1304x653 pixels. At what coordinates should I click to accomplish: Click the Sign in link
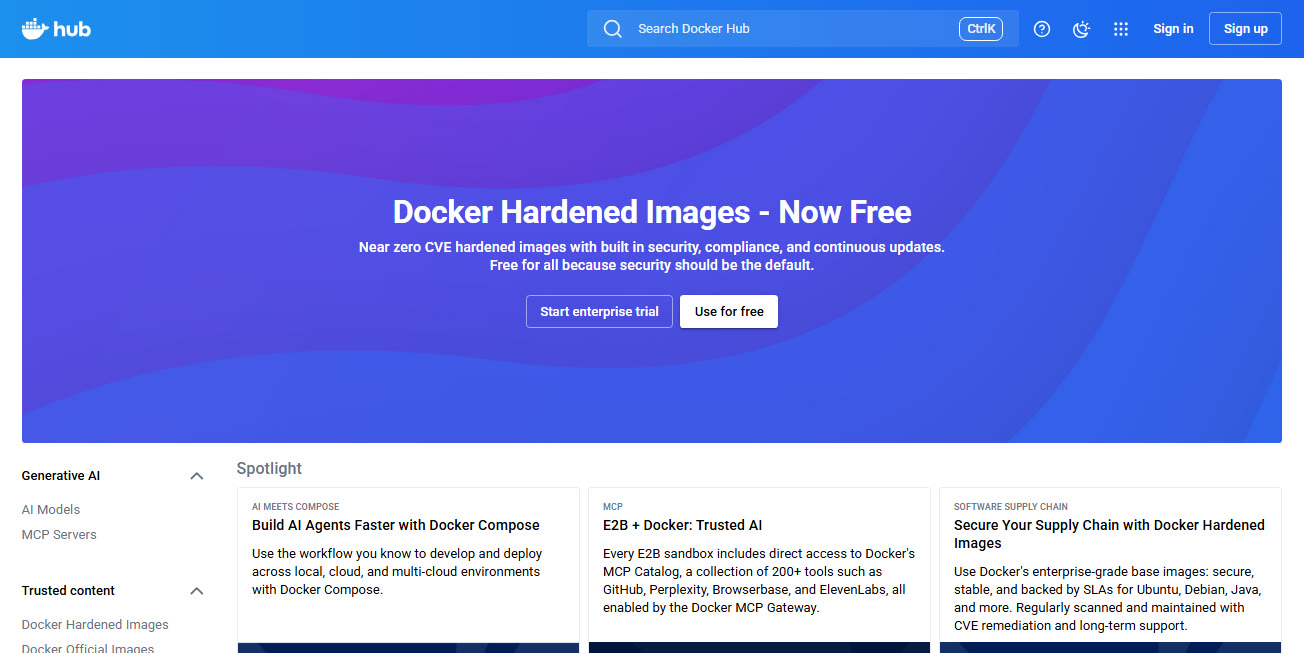(x=1173, y=29)
